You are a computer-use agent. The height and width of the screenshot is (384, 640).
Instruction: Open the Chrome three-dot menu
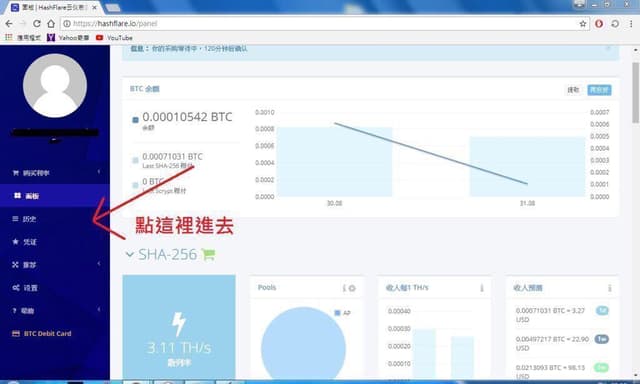[x=631, y=24]
